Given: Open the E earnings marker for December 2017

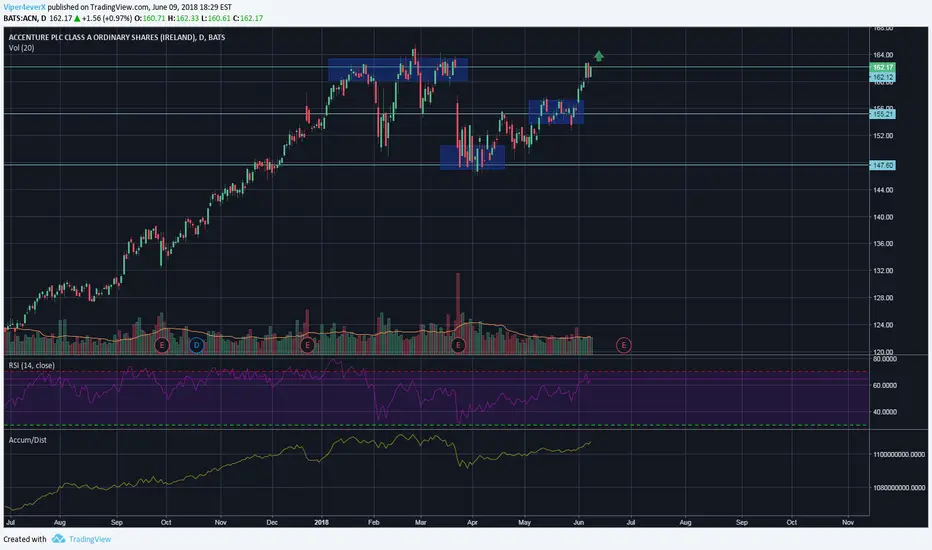Looking at the screenshot, I should pos(307,345).
